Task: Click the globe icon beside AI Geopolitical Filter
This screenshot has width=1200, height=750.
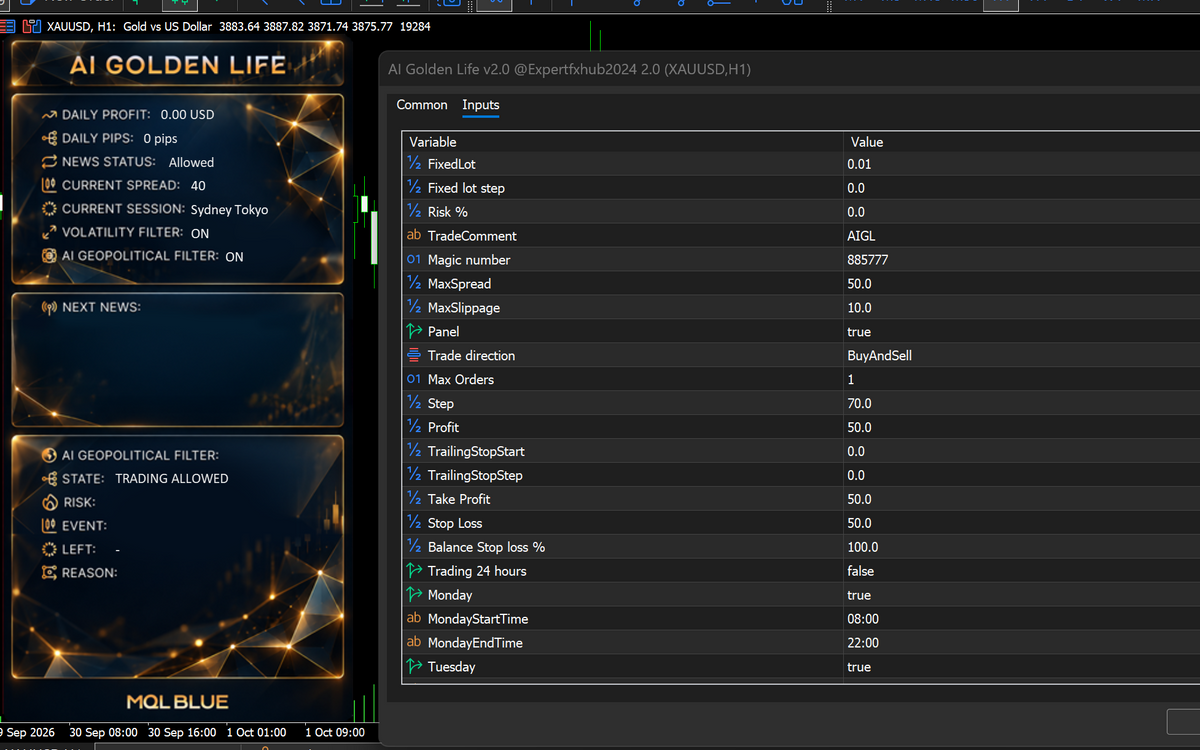Action: coord(49,455)
